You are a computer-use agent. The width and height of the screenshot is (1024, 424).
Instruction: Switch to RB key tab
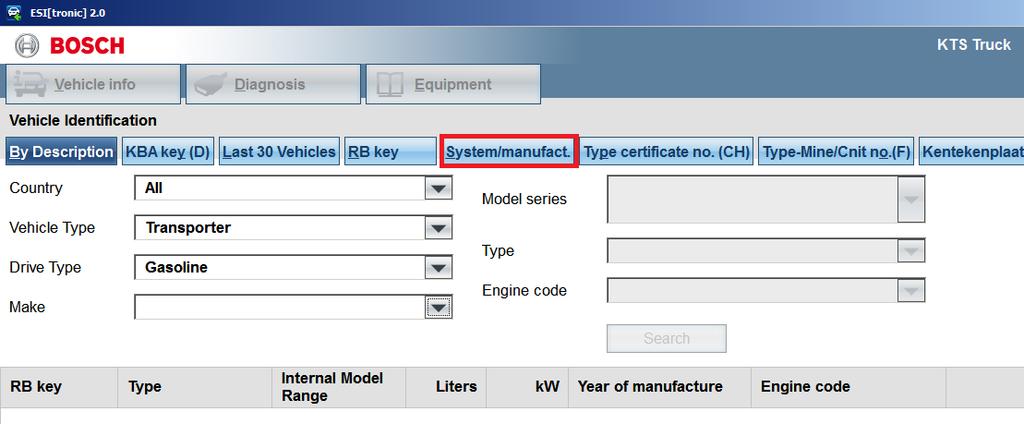(391, 152)
